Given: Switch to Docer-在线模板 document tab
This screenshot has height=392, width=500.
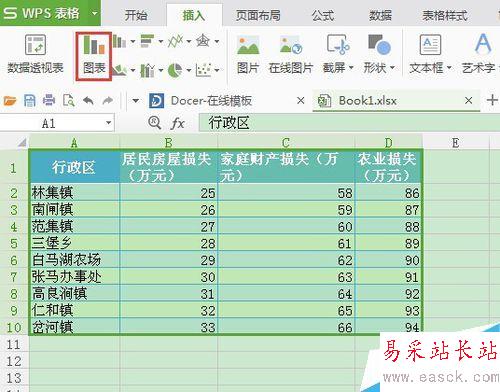Looking at the screenshot, I should [x=211, y=101].
